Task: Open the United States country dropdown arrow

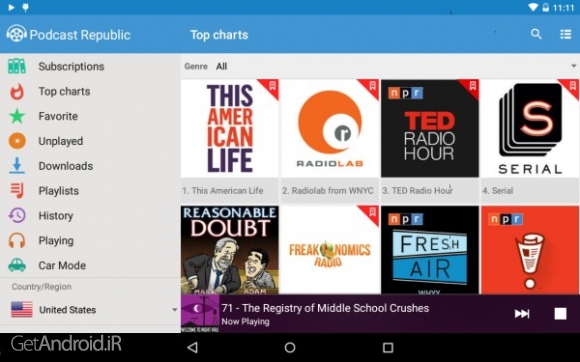Action: 174,309
